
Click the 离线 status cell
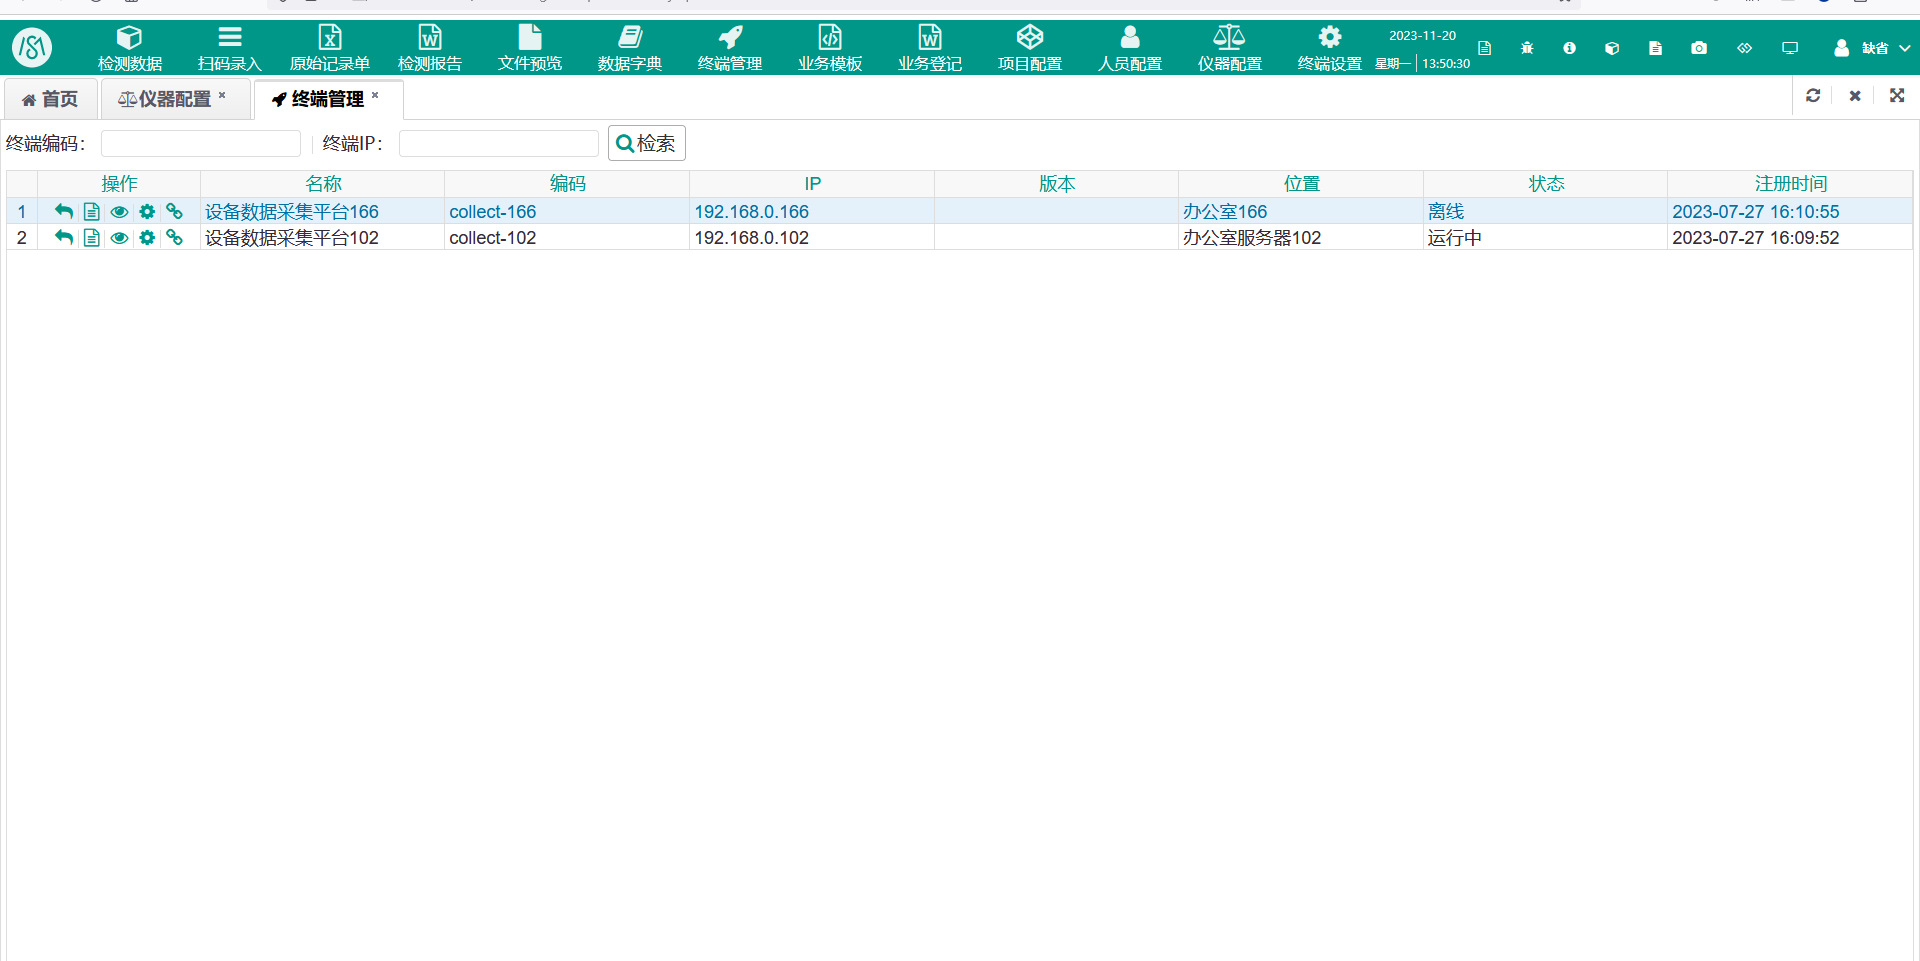click(1546, 211)
